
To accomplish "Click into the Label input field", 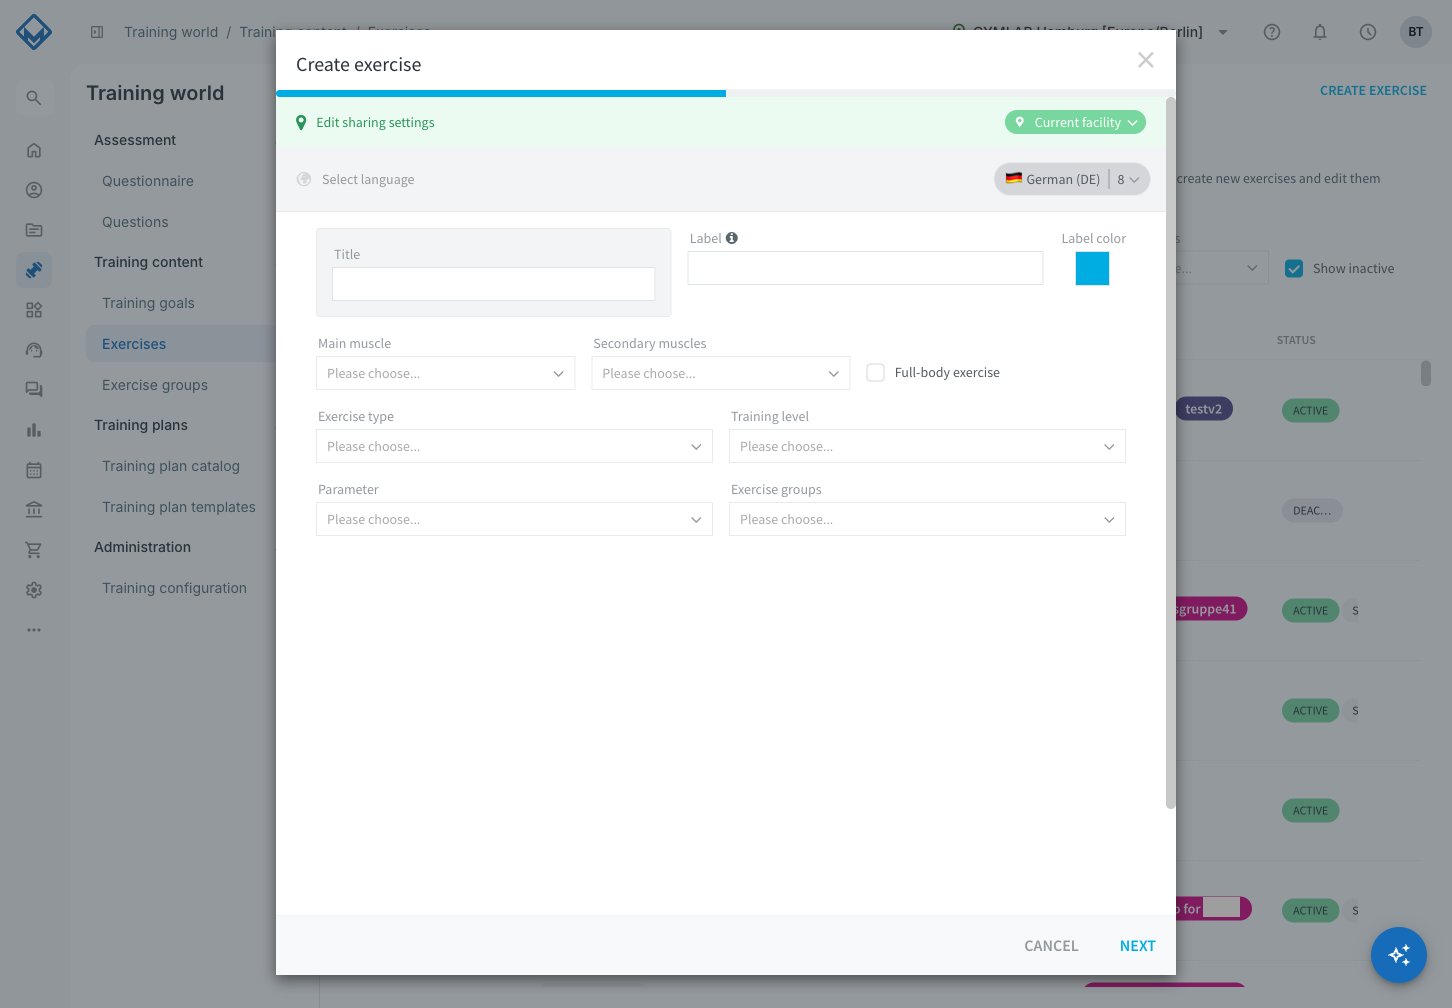I will coord(866,268).
